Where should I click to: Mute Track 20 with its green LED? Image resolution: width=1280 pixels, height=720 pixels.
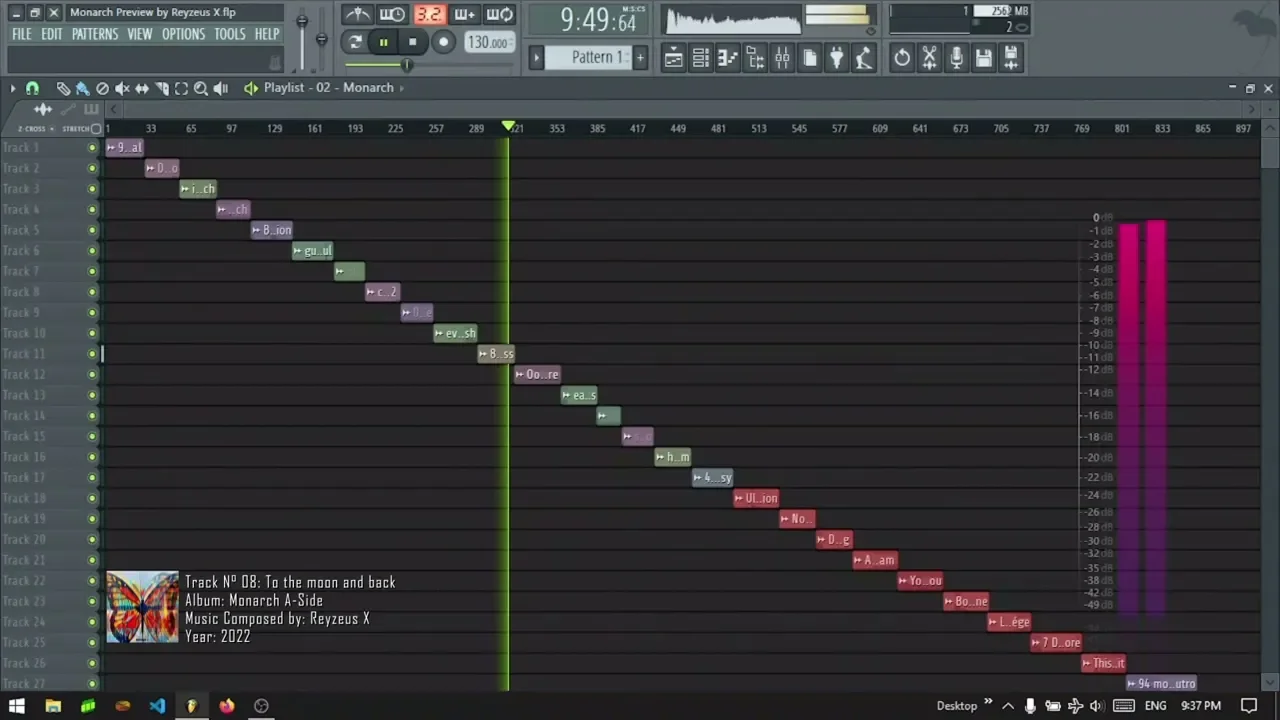pyautogui.click(x=92, y=540)
